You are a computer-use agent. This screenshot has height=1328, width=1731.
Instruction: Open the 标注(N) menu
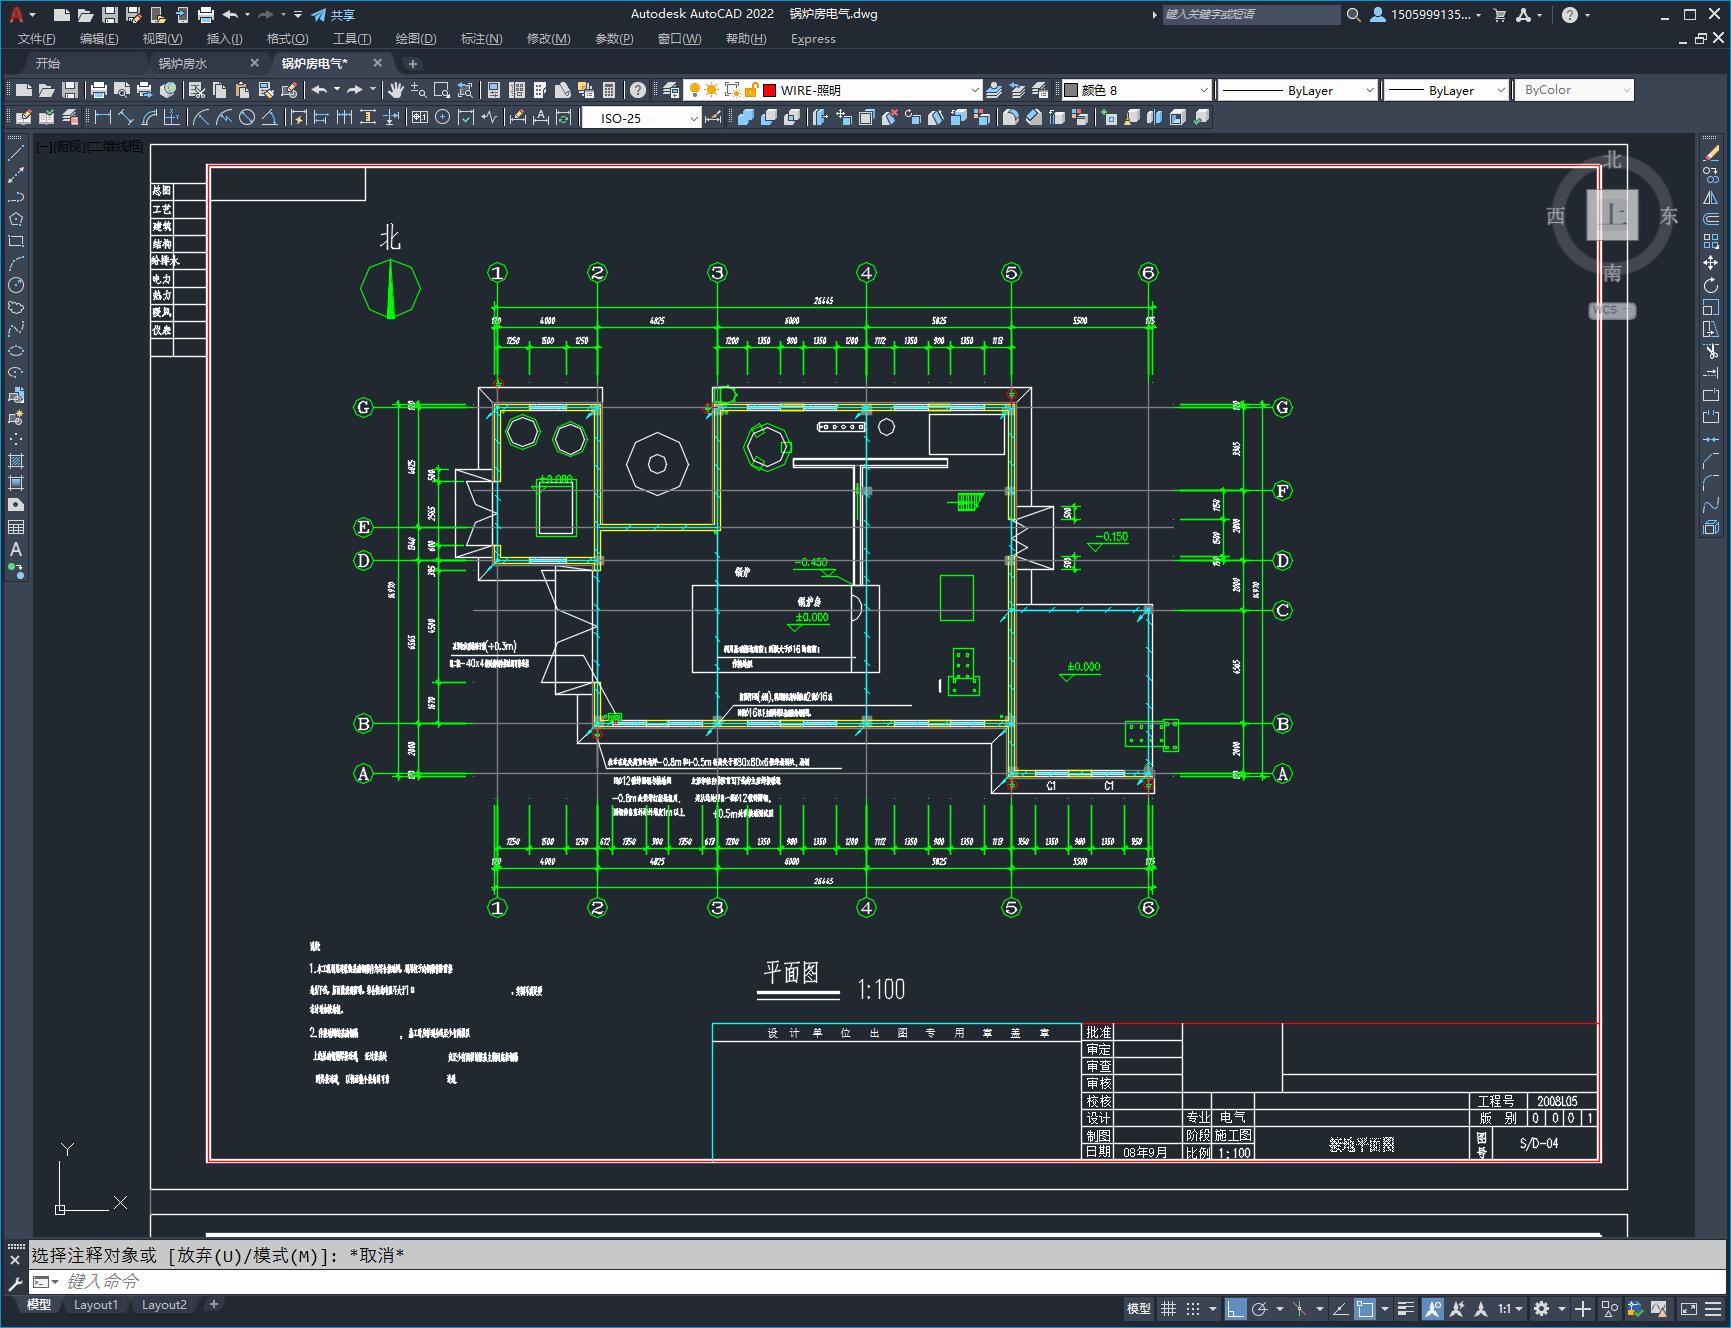pos(481,39)
